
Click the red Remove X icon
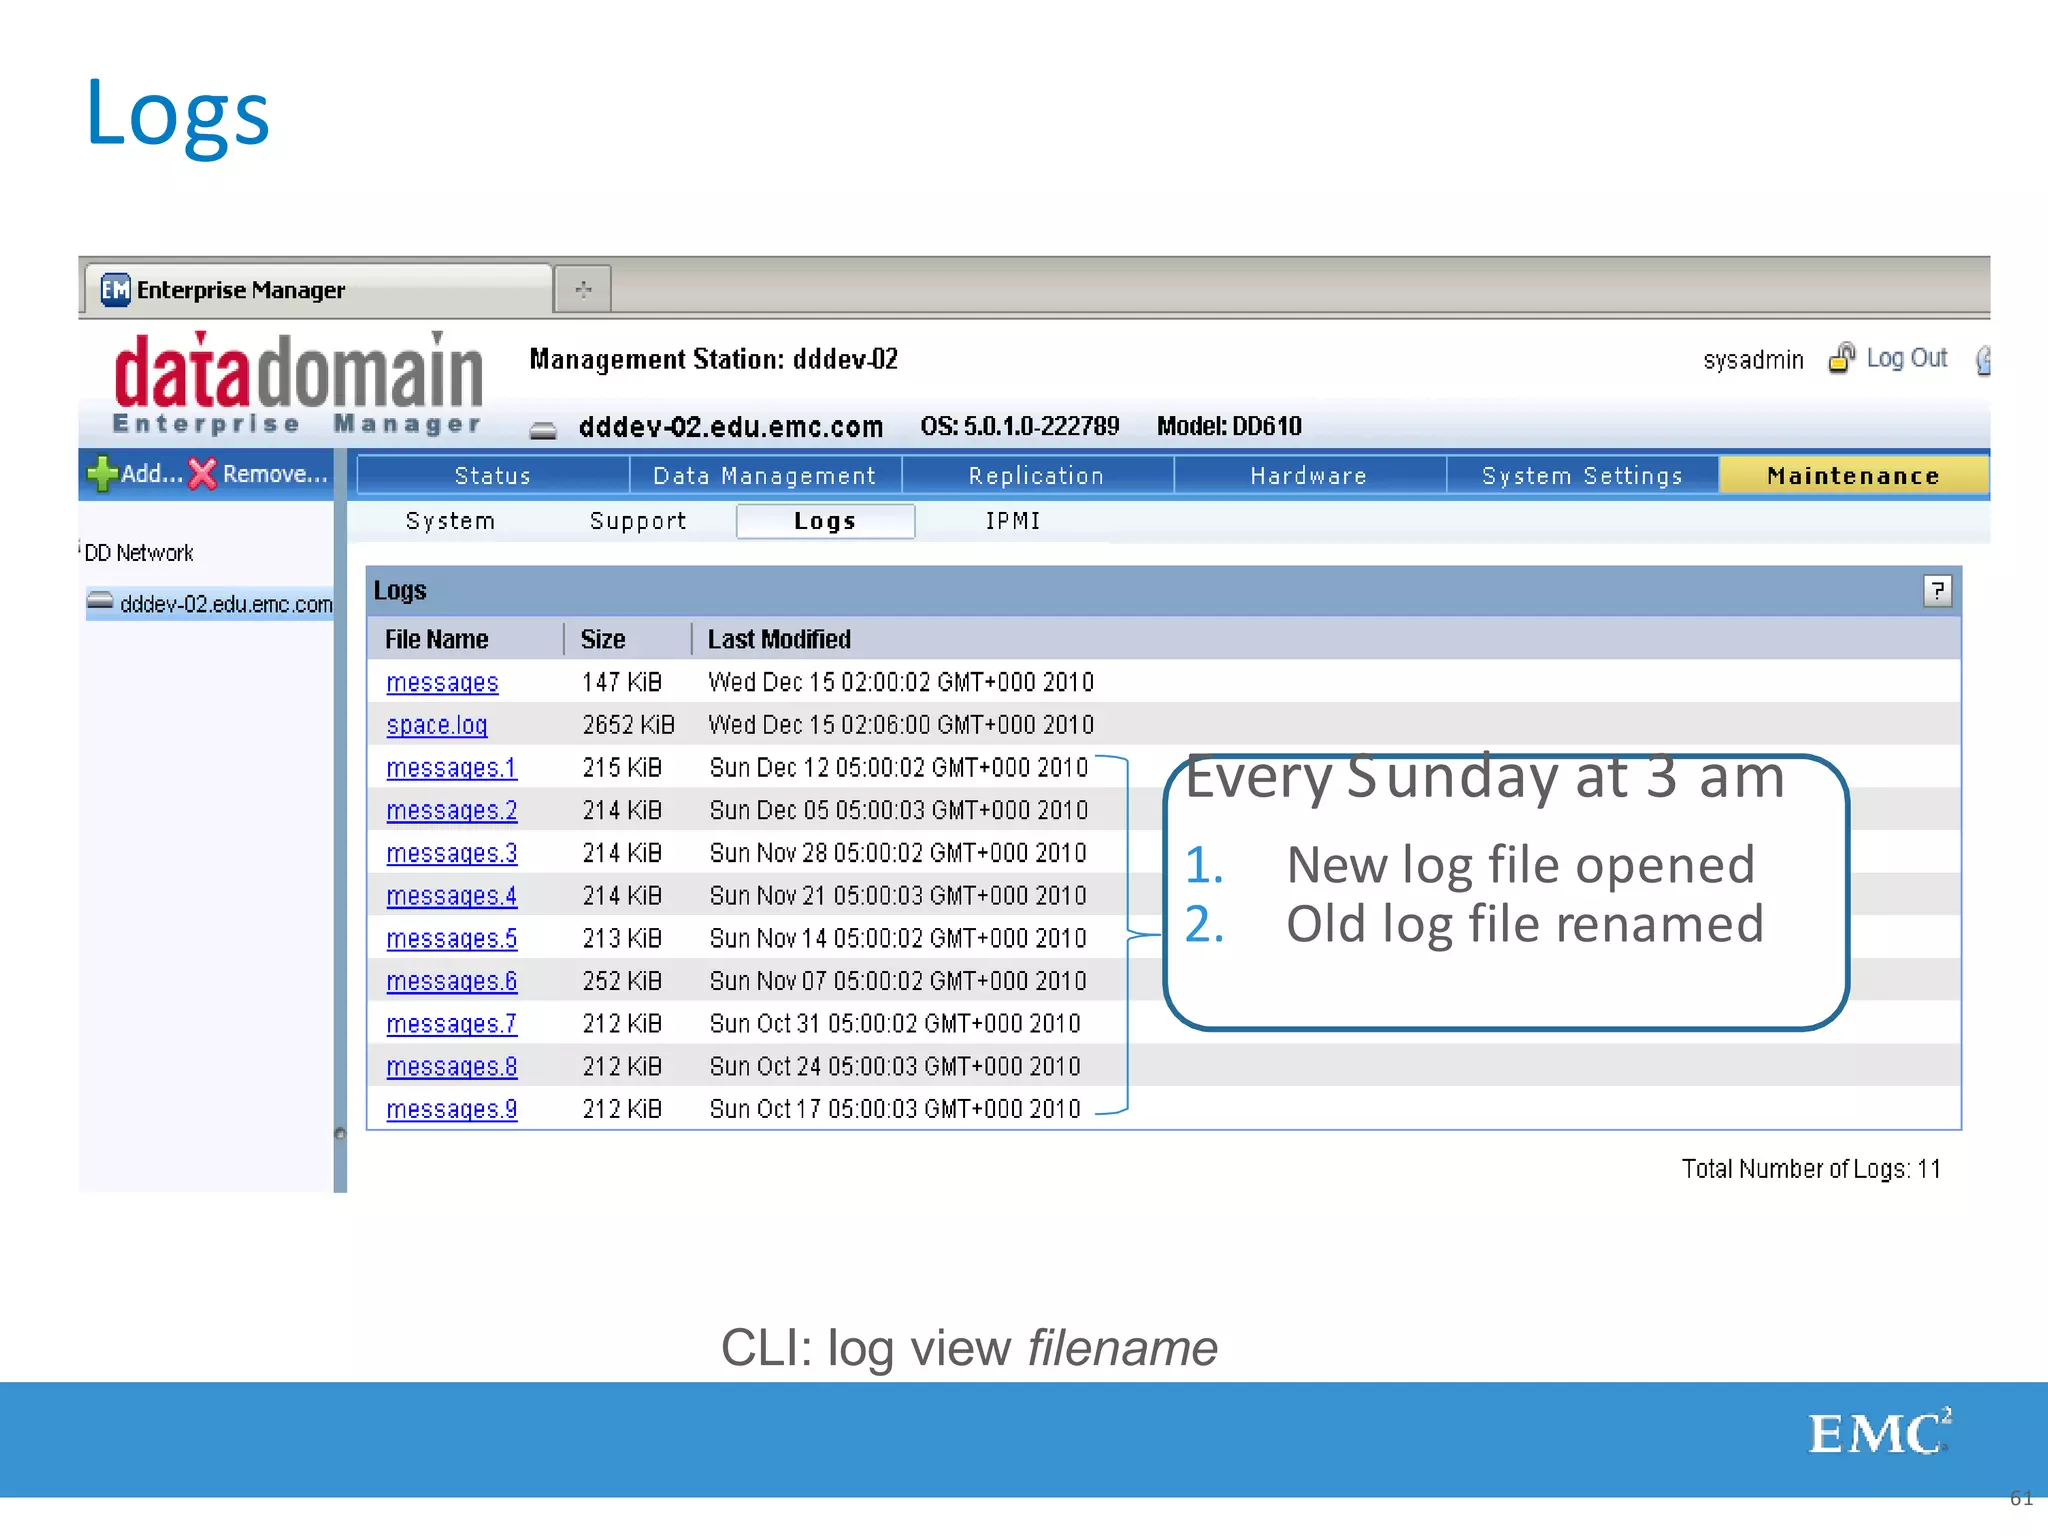203,474
